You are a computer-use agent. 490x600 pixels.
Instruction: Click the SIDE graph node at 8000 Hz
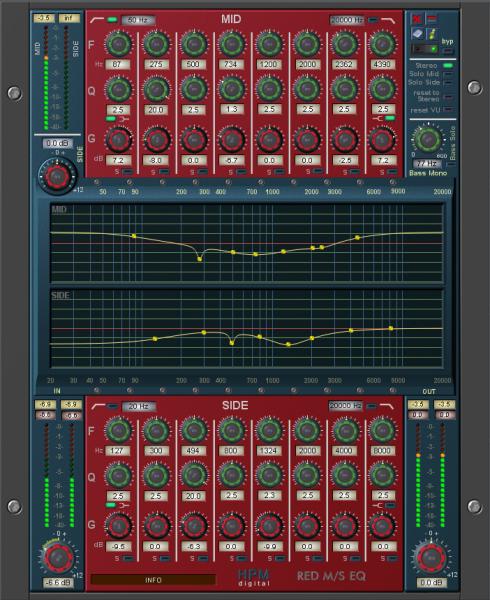tap(391, 328)
